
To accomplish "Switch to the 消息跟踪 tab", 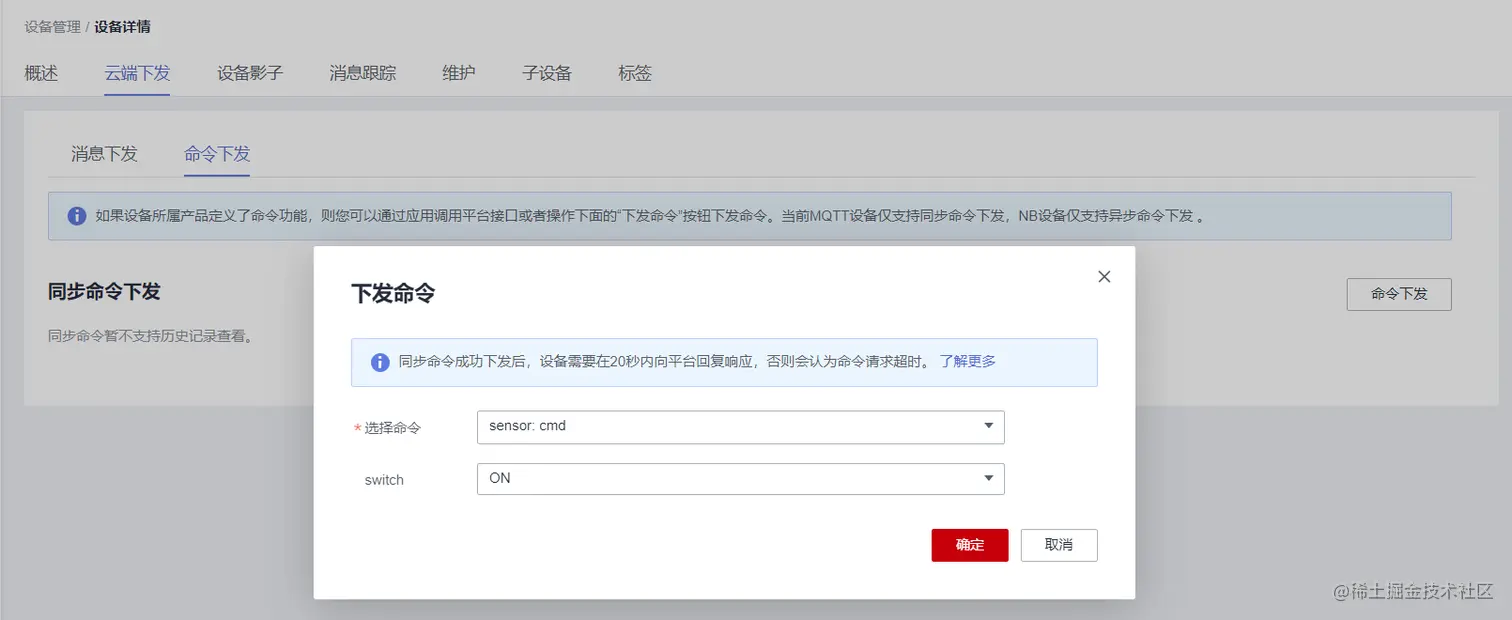I will [x=363, y=73].
